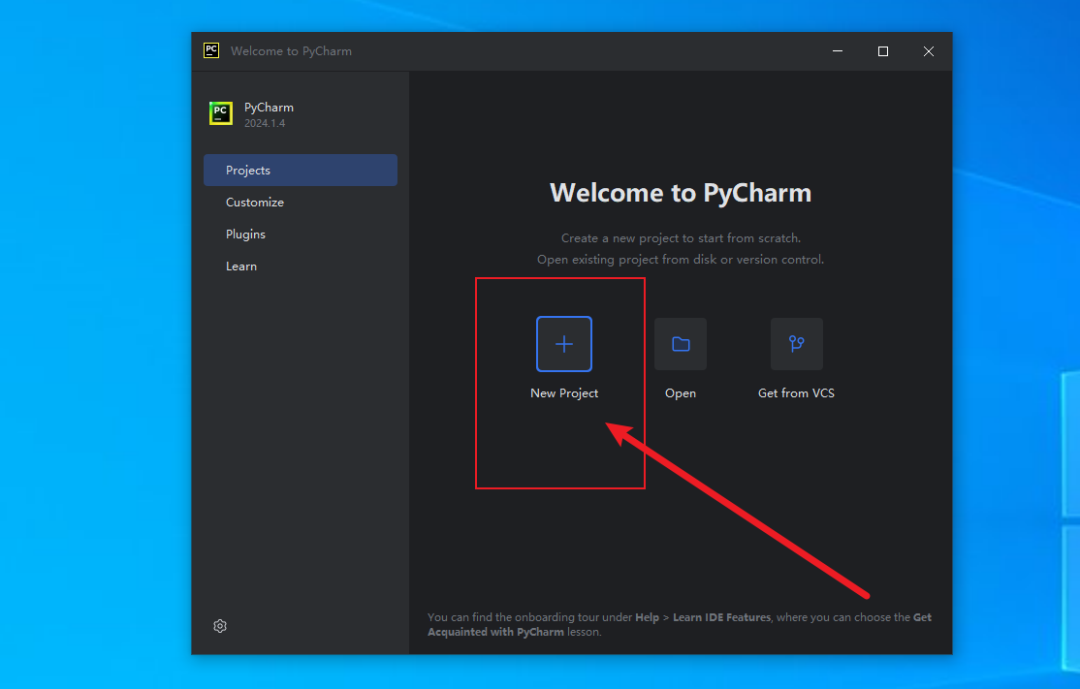Go to the Learn tab

[x=300, y=266]
